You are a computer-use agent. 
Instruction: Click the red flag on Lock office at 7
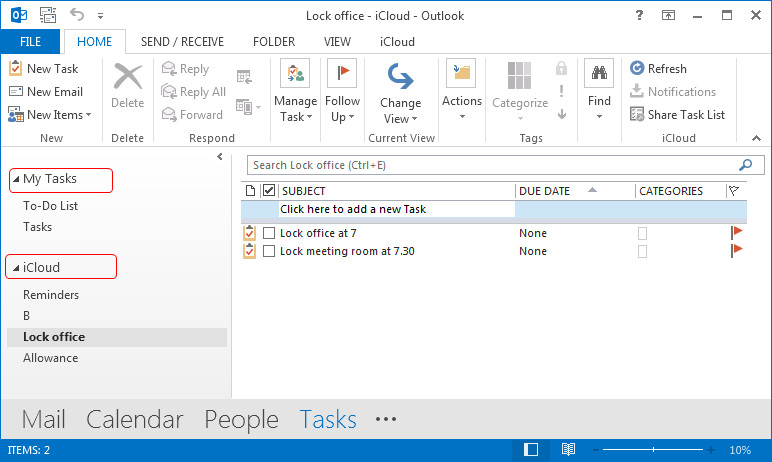coord(737,232)
